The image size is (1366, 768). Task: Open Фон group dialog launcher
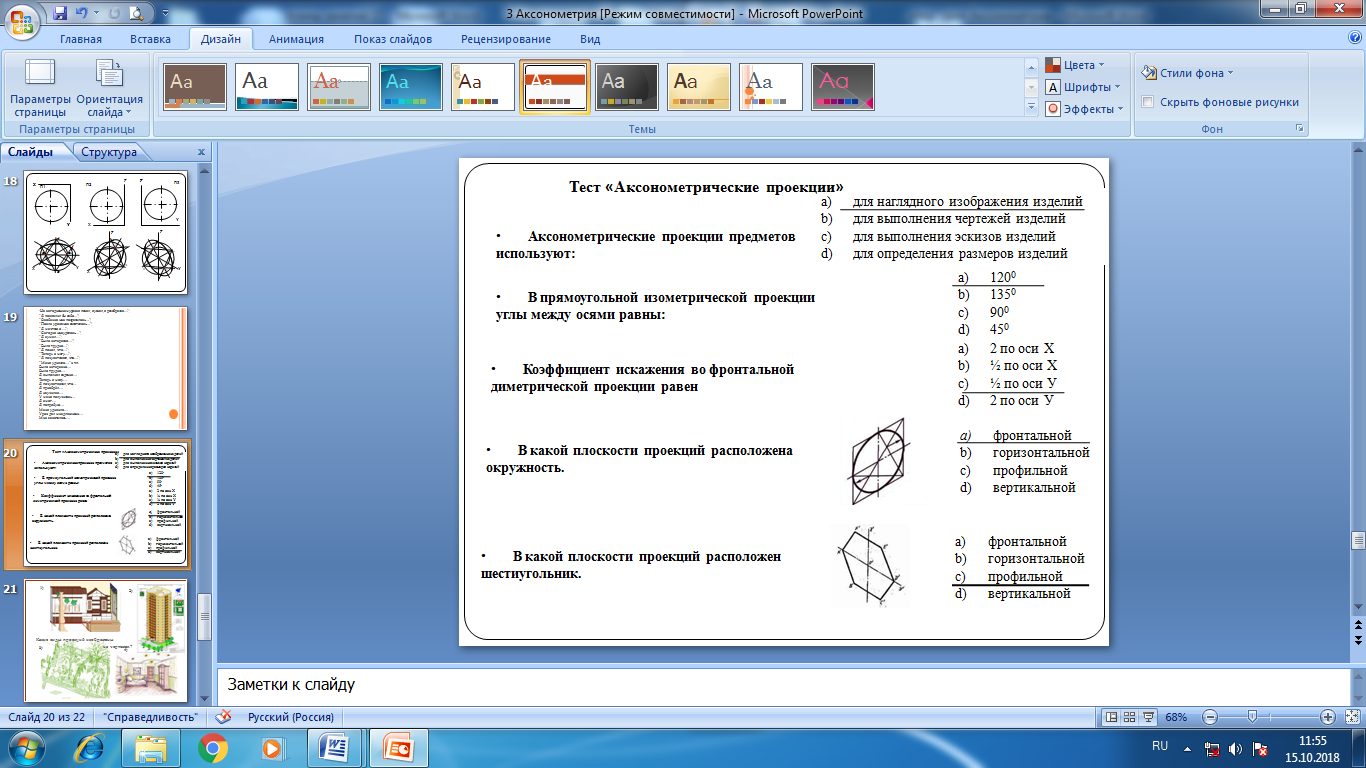click(x=1300, y=129)
